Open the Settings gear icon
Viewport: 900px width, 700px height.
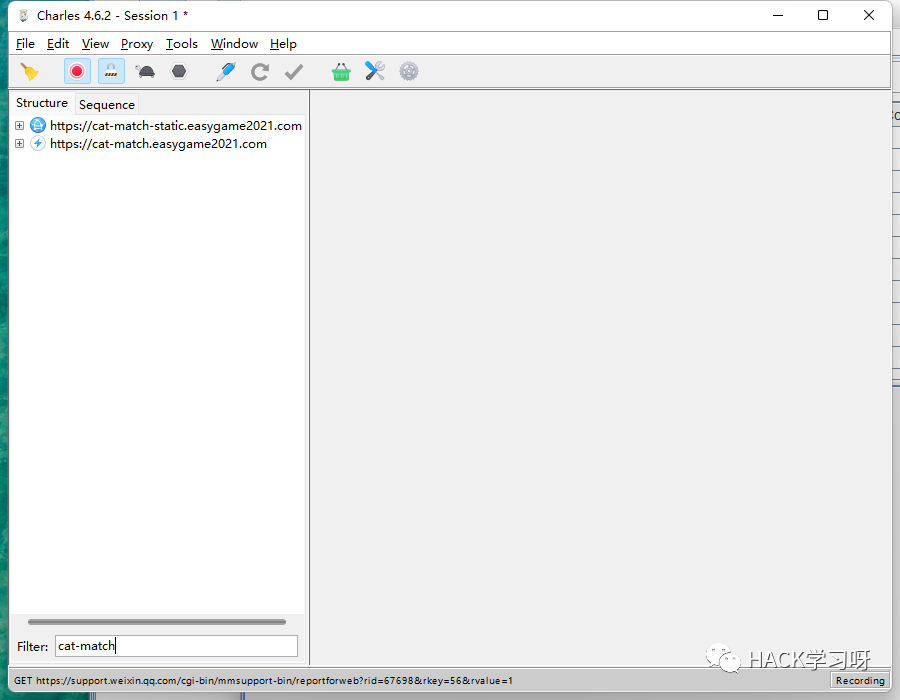point(409,71)
